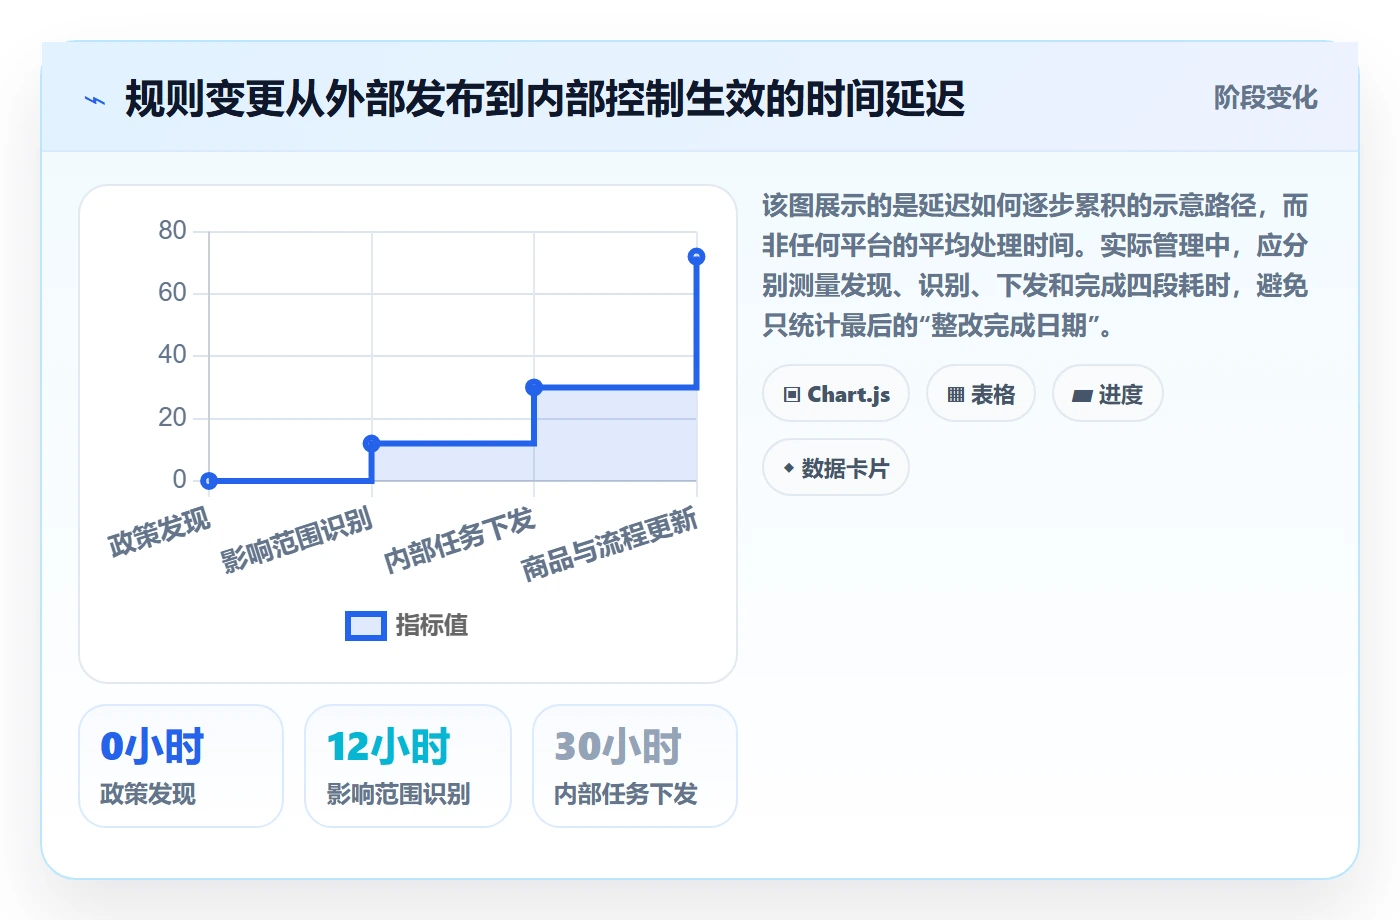
Task: Click the bar icon on 进度 tag
Action: point(1082,396)
